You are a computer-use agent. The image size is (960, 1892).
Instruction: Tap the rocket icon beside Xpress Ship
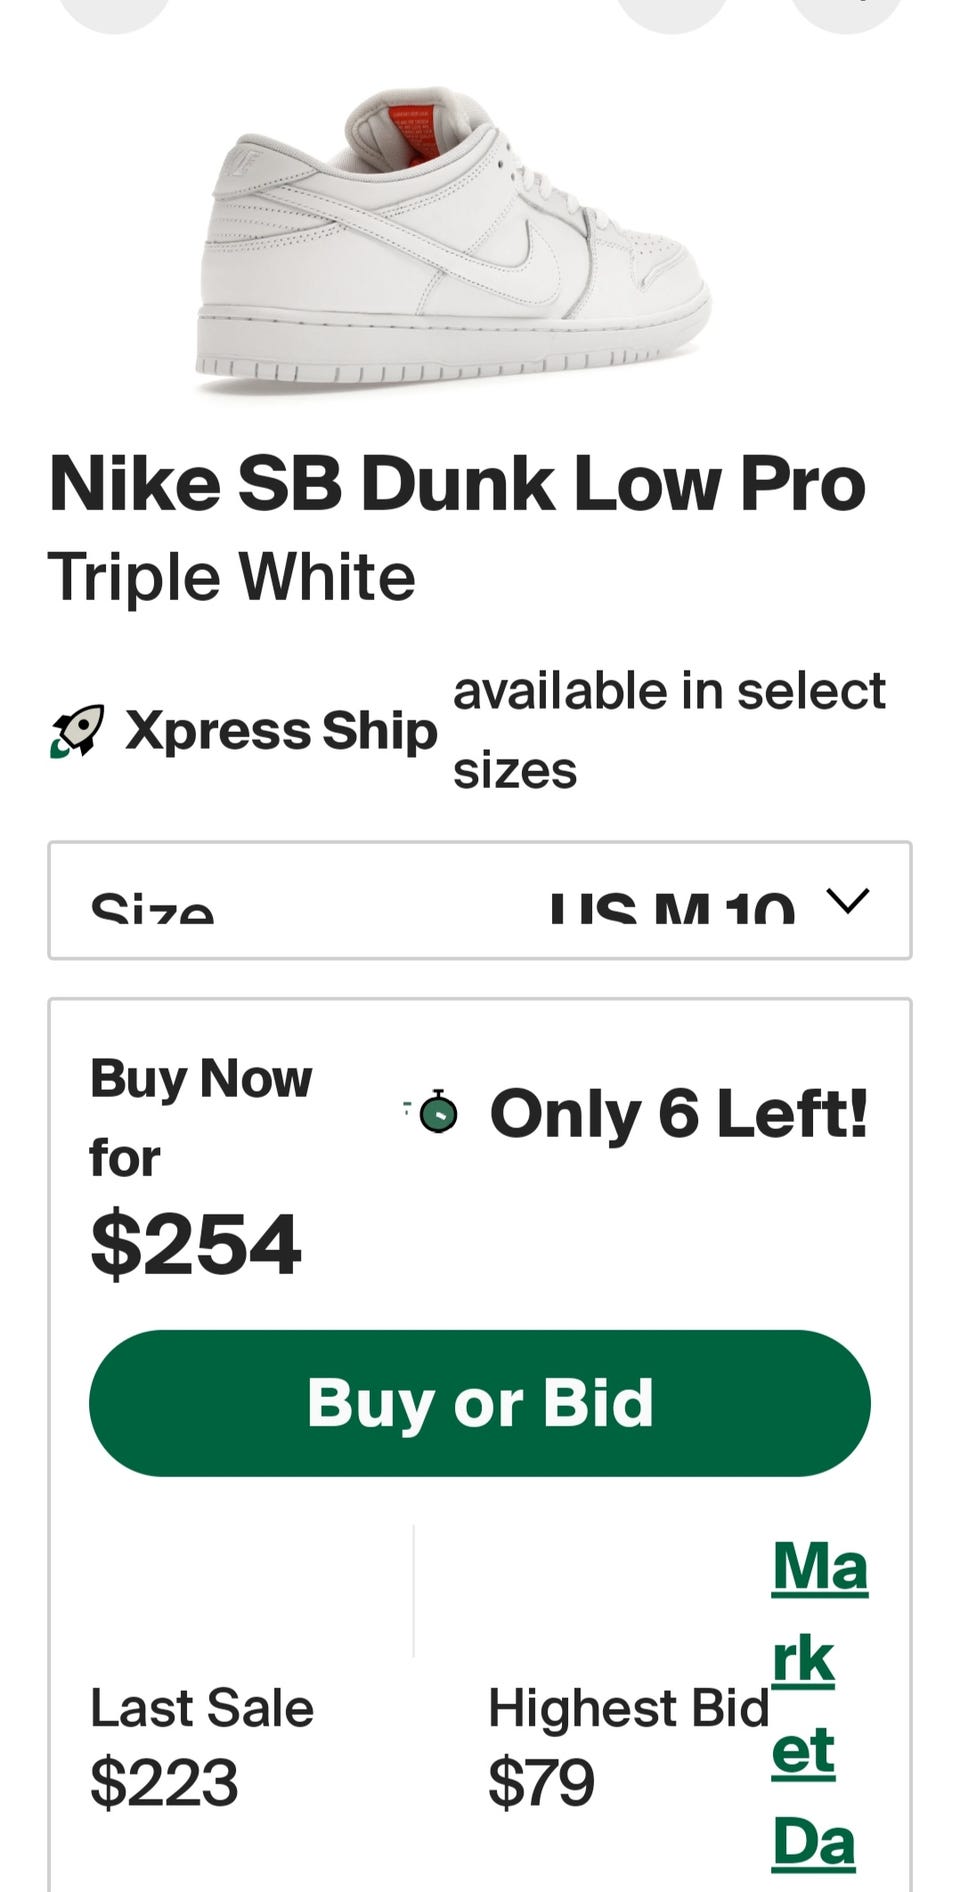click(77, 731)
